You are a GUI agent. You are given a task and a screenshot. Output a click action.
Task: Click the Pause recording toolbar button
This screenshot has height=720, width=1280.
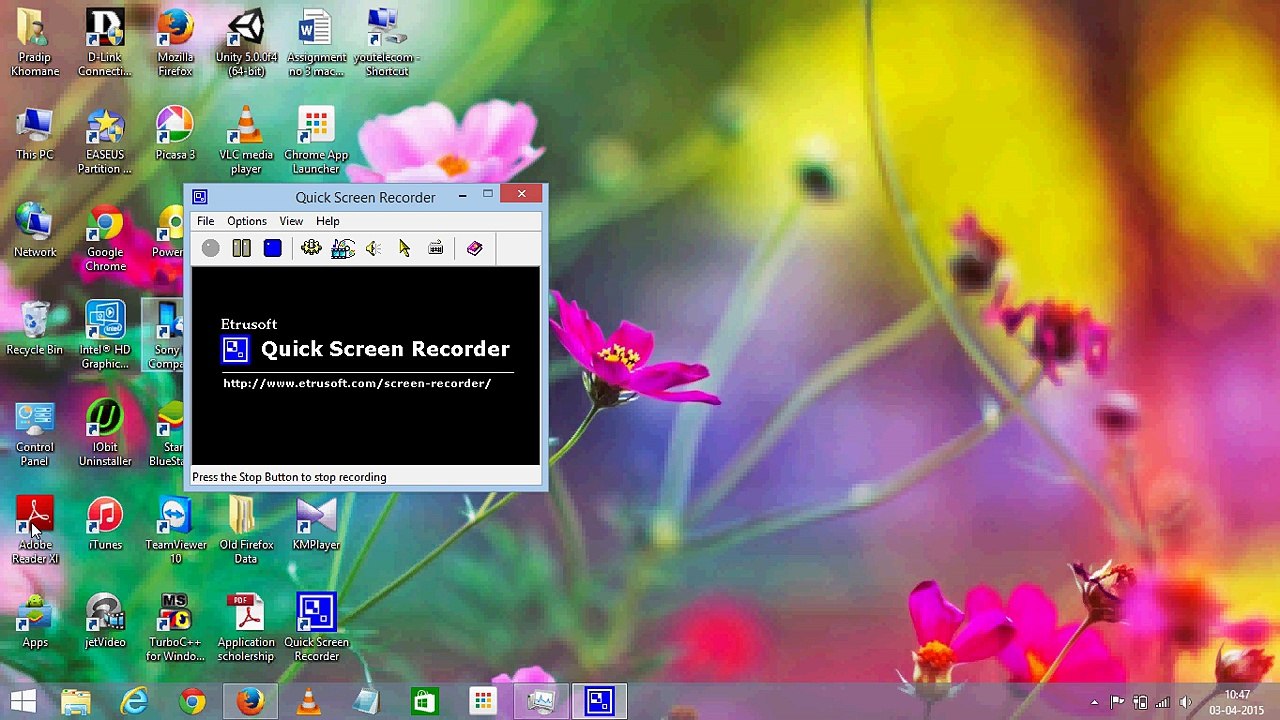click(241, 248)
